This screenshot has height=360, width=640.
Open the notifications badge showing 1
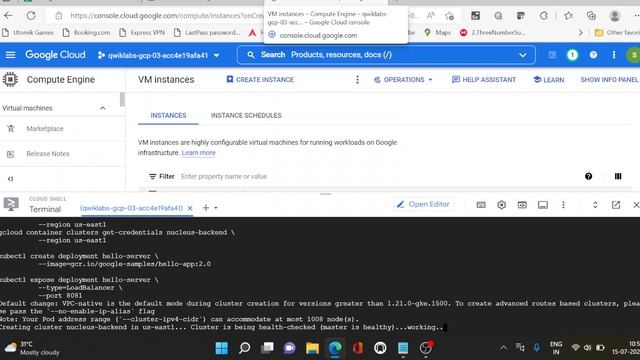tap(572, 55)
